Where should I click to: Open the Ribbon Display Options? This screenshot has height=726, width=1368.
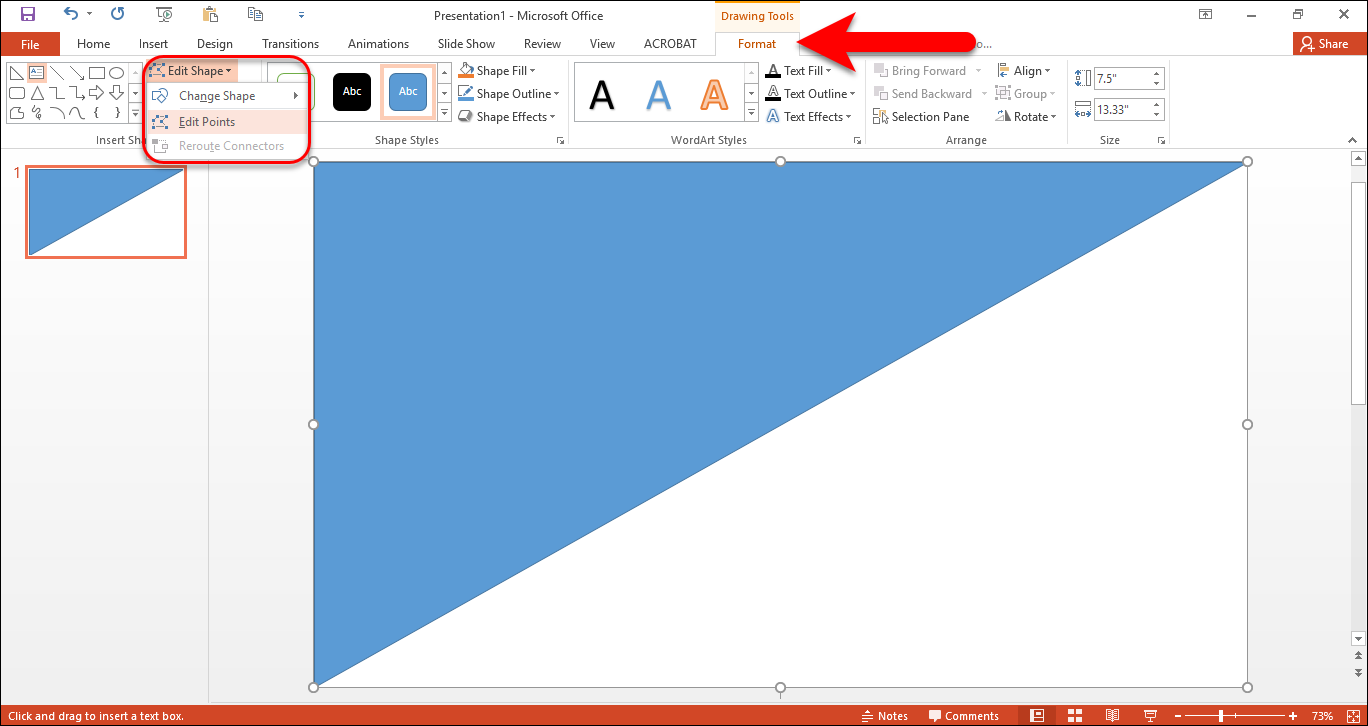click(x=1205, y=14)
